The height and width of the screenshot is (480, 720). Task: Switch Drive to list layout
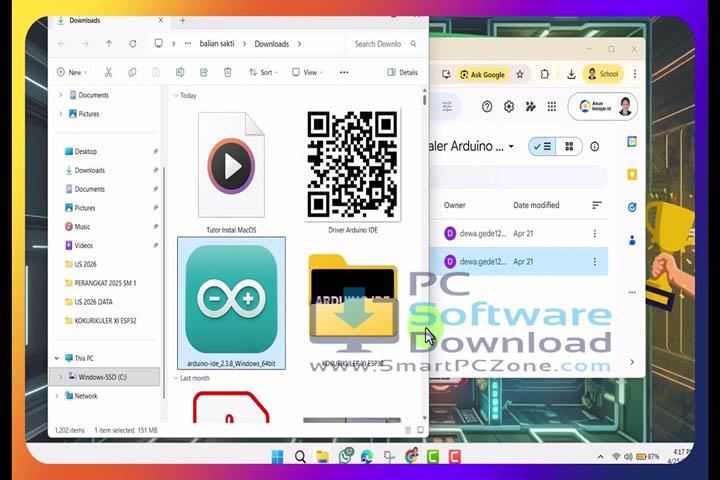(542, 147)
